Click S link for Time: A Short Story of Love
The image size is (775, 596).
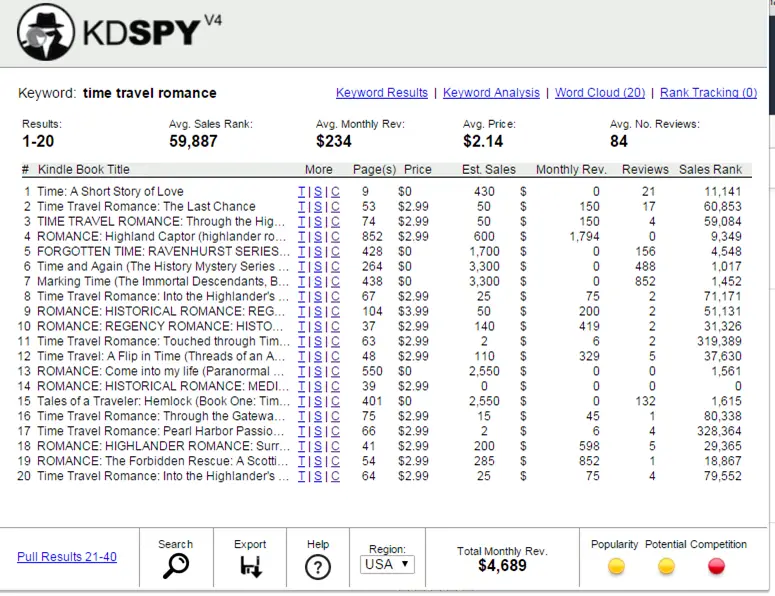point(318,192)
